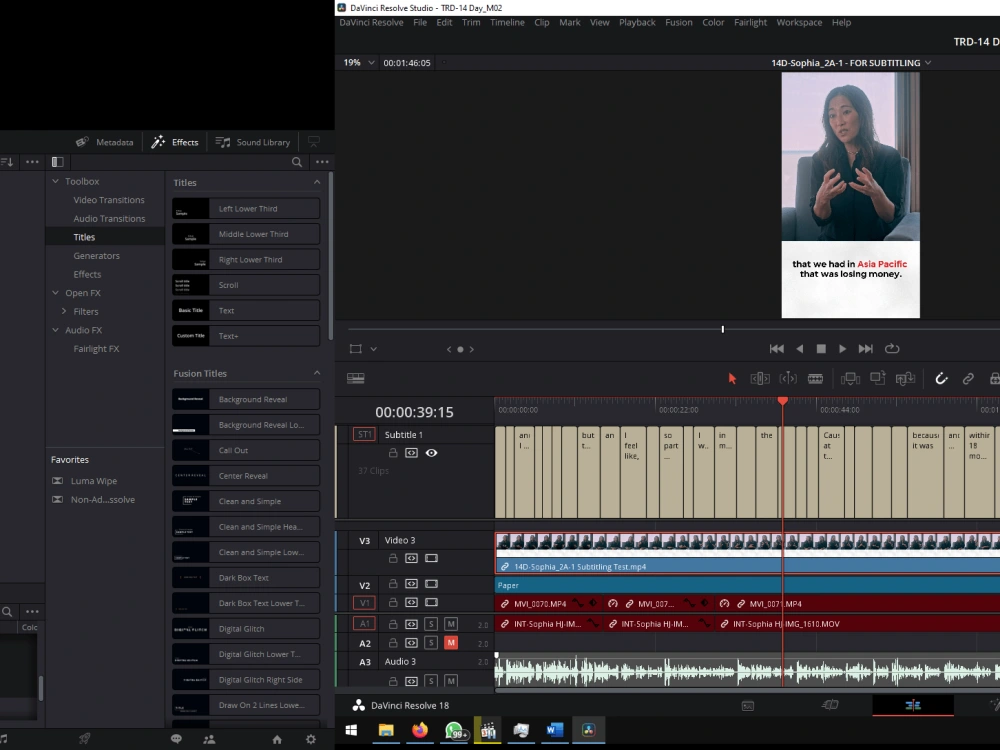The width and height of the screenshot is (1000, 750).
Task: Toggle the effects panel sidebar layout icon
Action: click(x=57, y=162)
